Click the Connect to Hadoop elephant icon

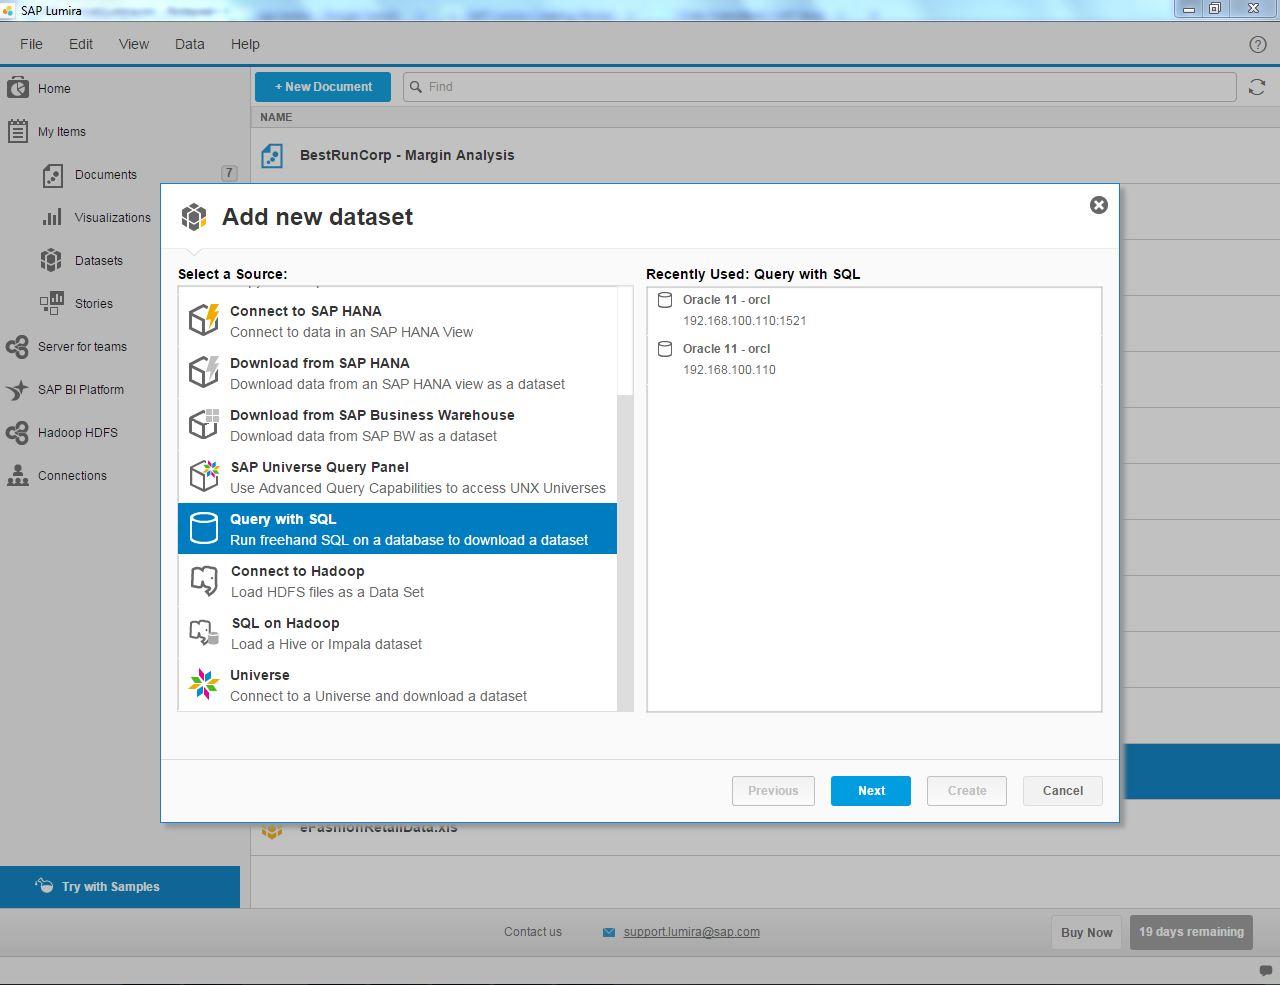pyautogui.click(x=204, y=580)
